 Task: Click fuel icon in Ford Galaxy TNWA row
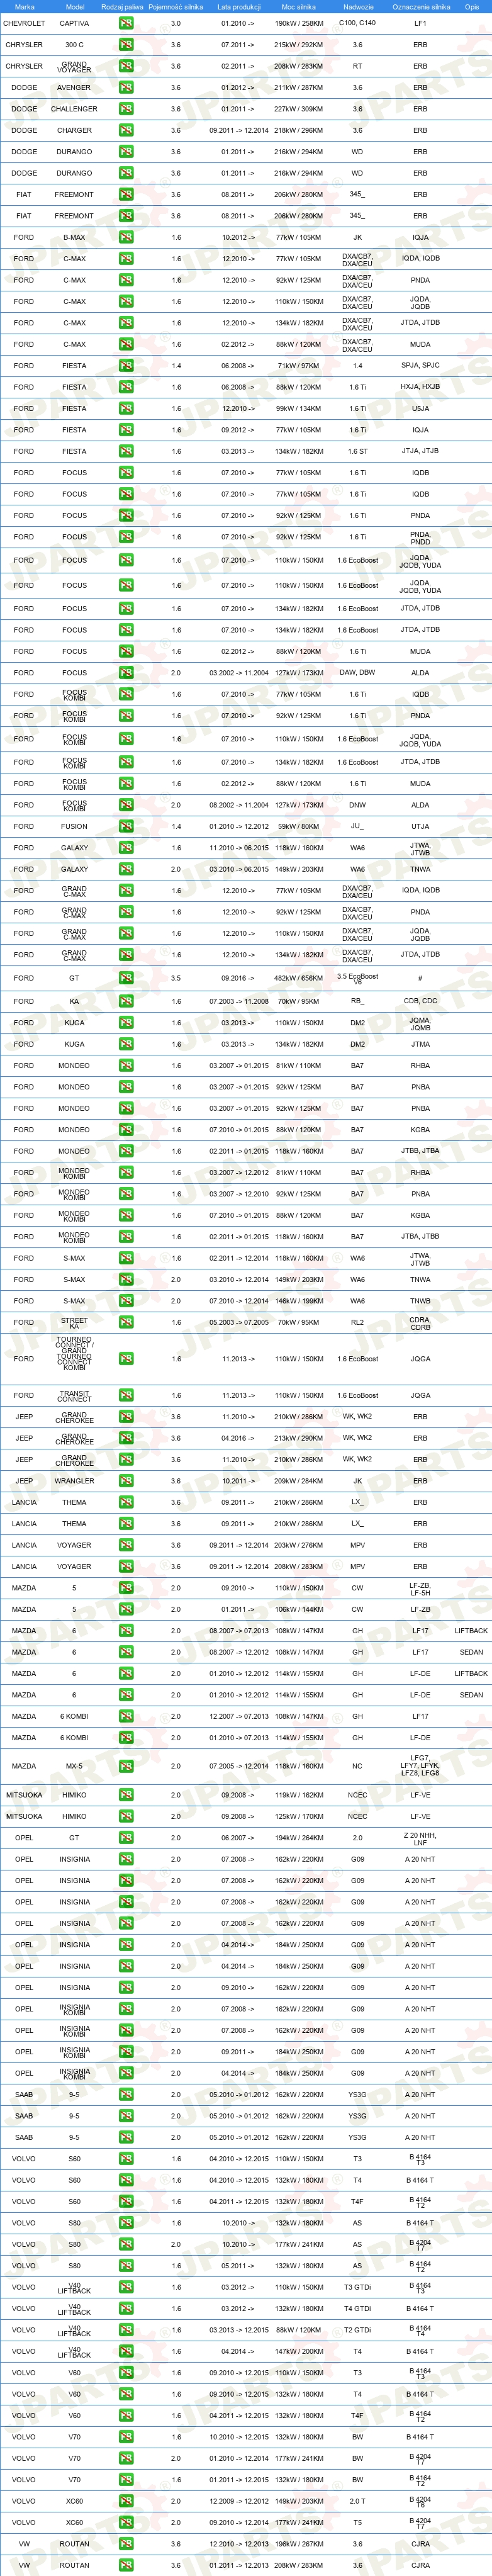pos(126,870)
